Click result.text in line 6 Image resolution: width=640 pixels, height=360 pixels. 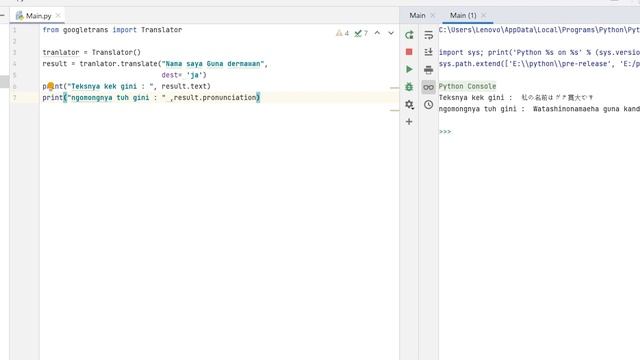184,86
